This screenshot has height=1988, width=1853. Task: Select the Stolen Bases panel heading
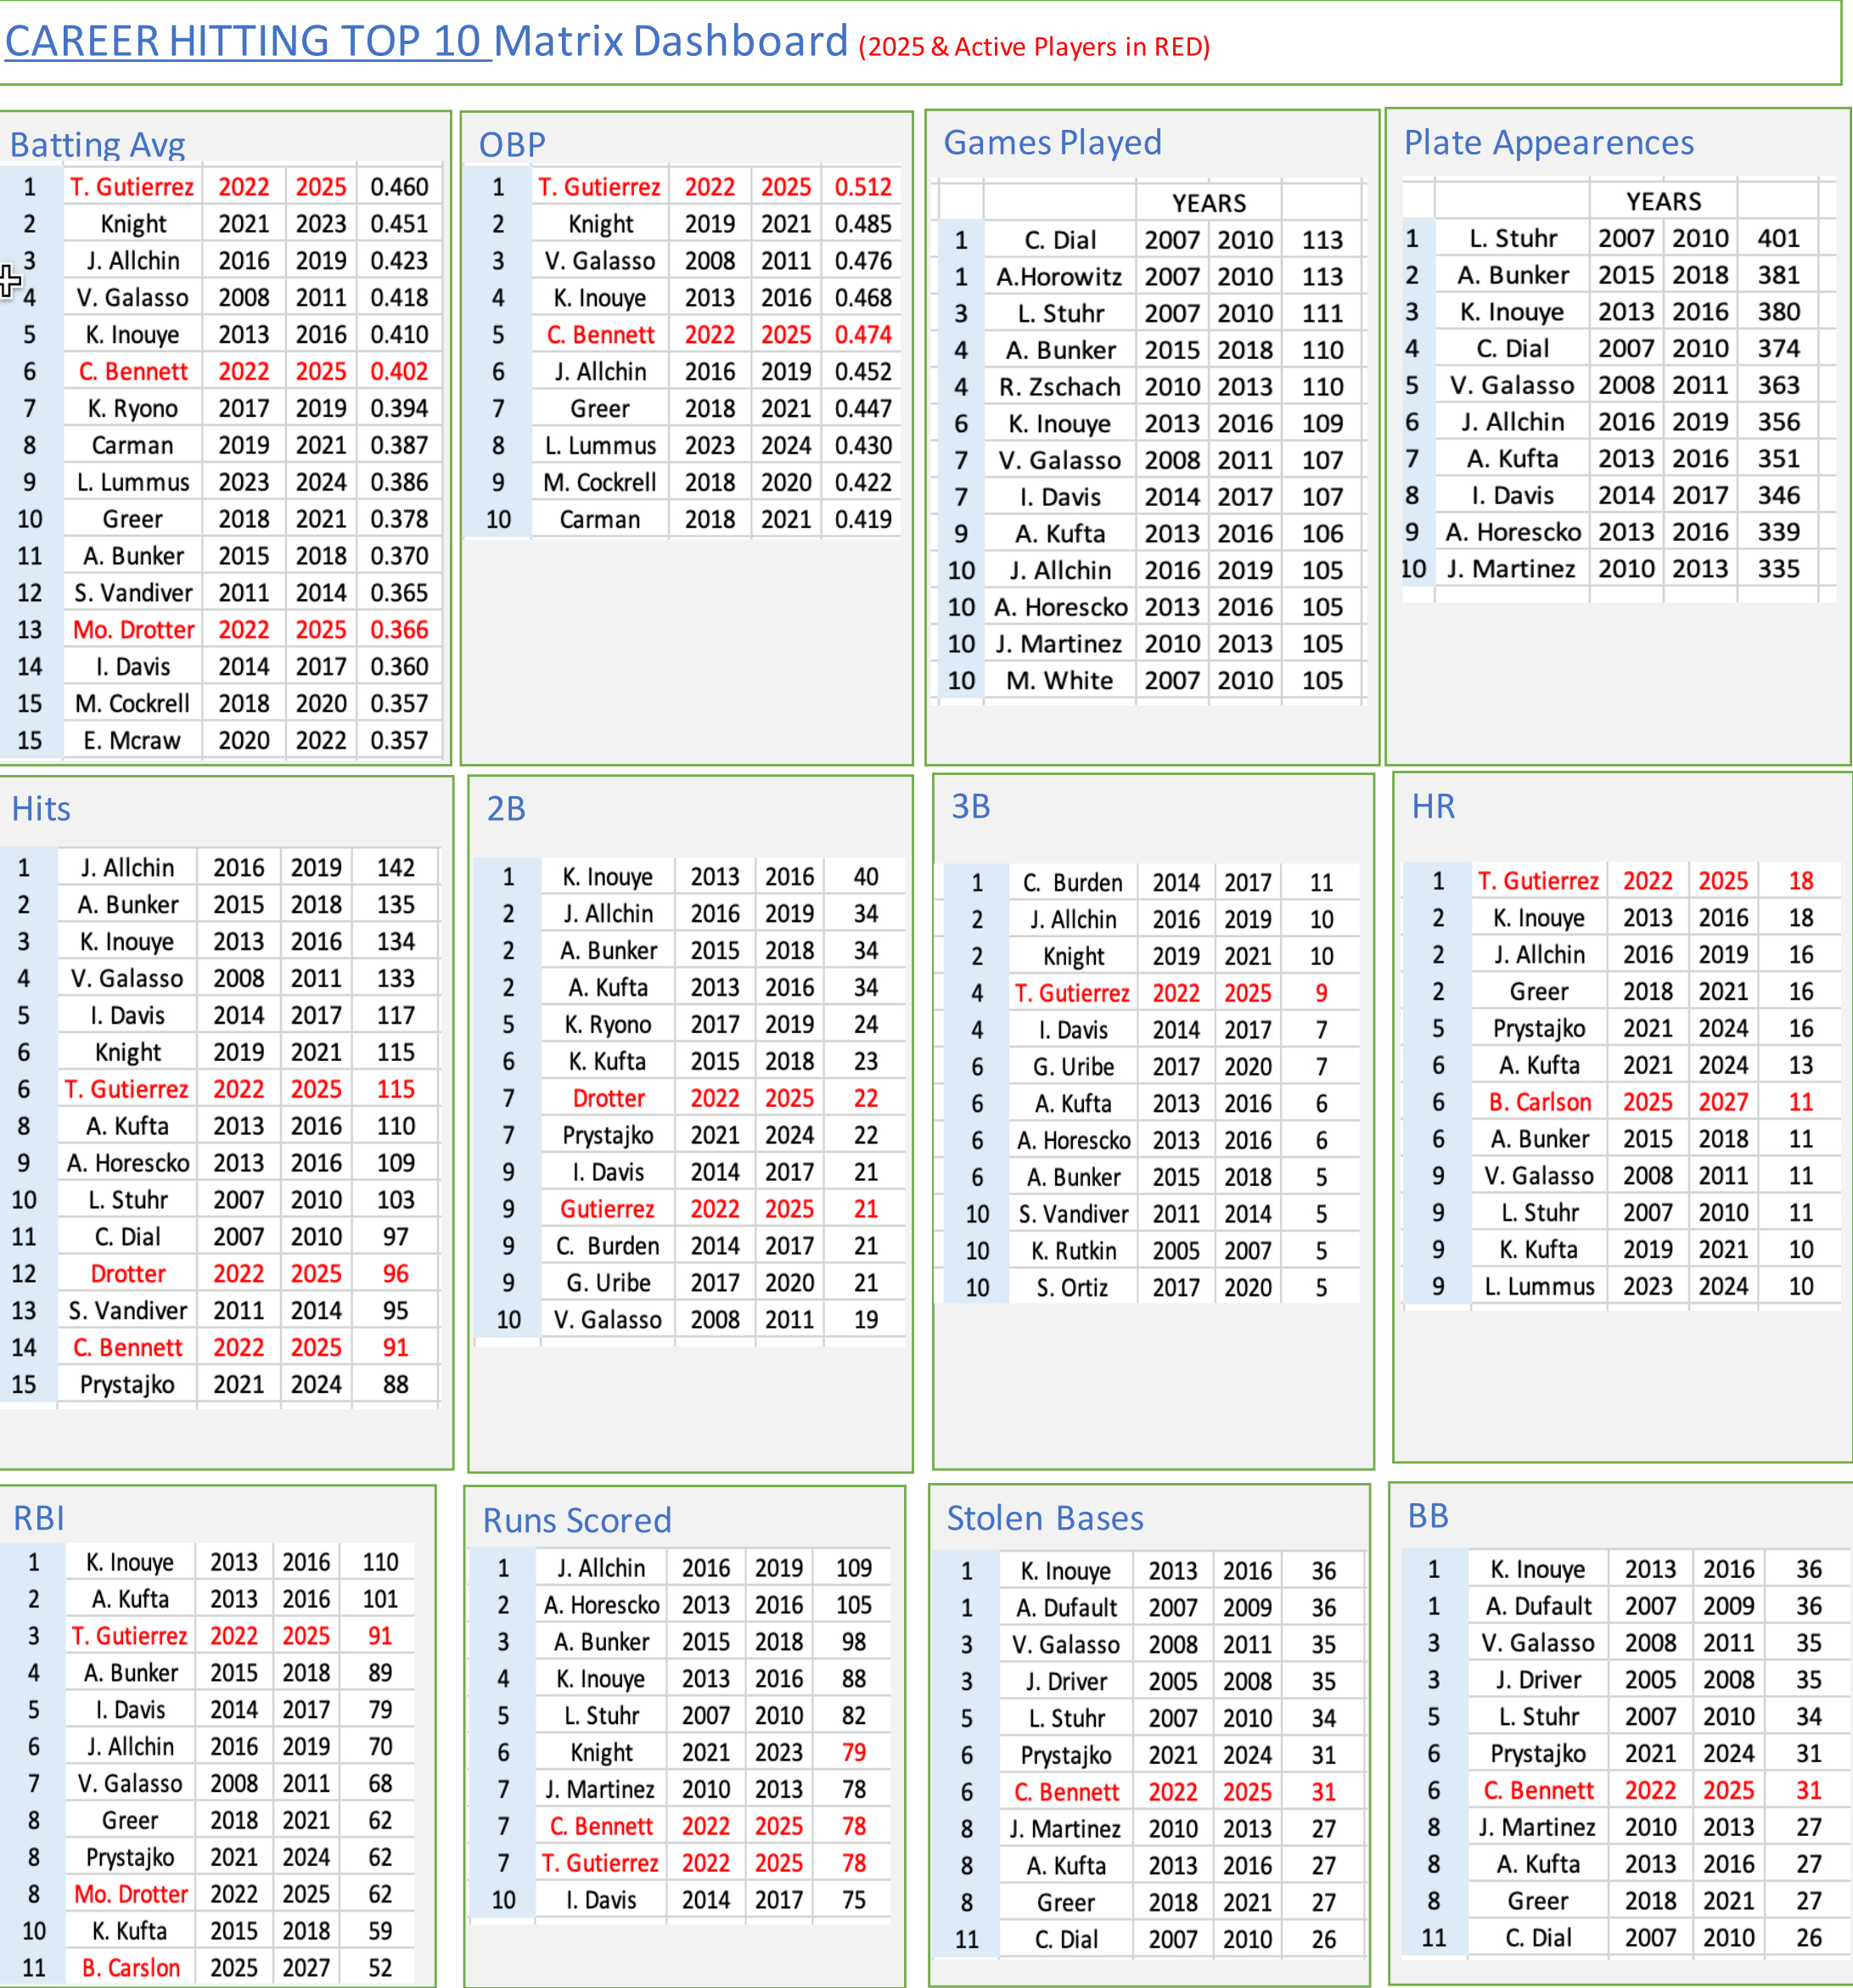pos(1044,1519)
